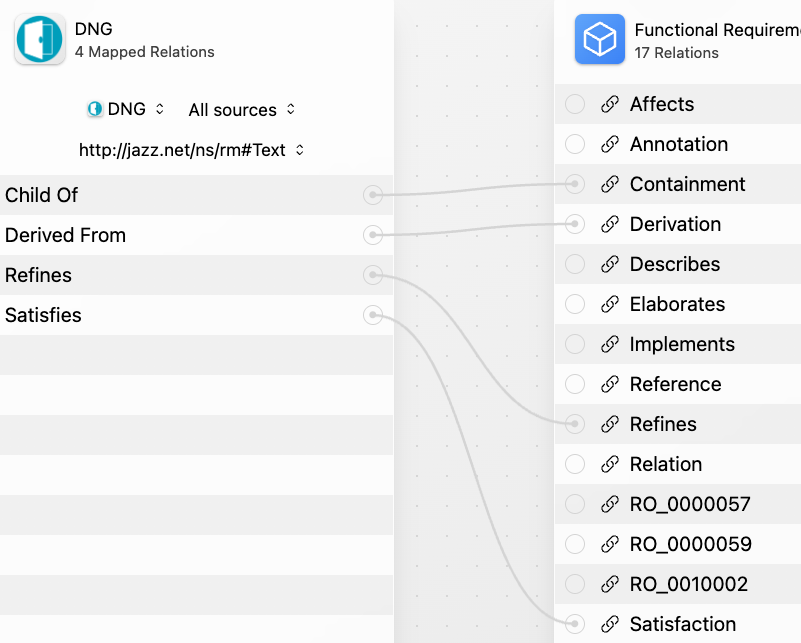Click the link icon next to RO_0000057

pos(609,504)
